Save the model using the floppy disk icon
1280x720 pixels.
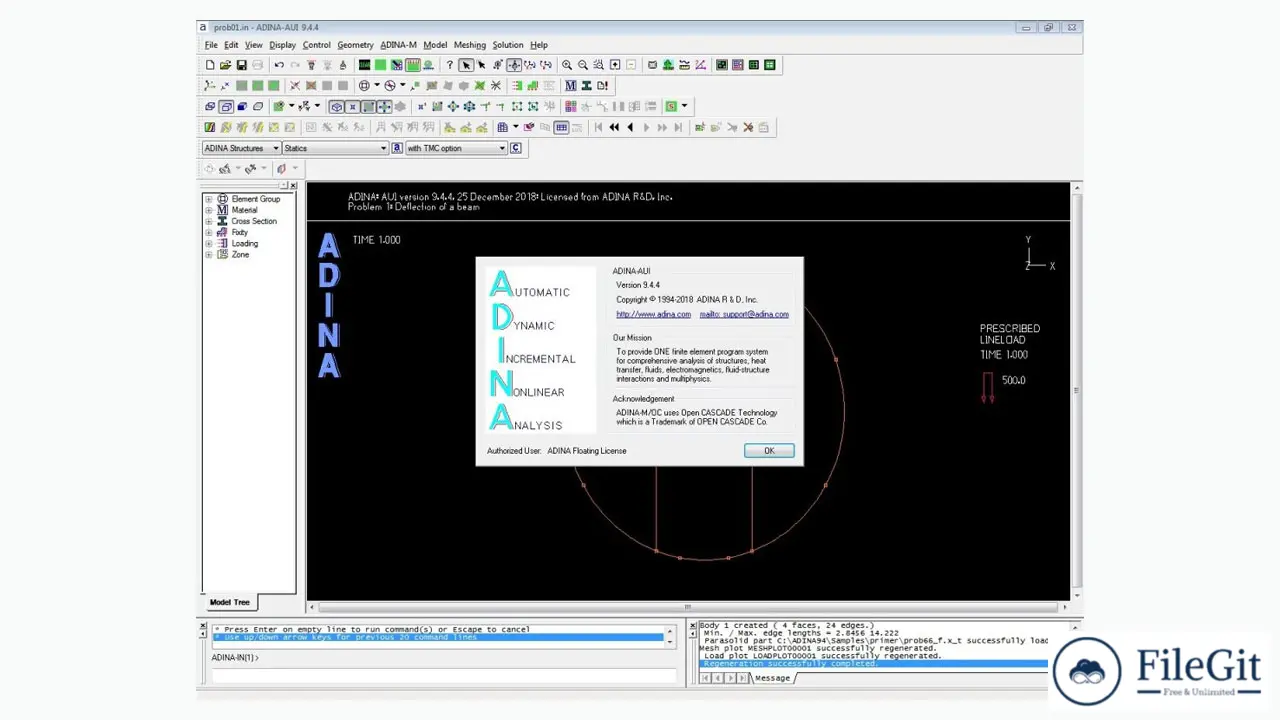241,65
